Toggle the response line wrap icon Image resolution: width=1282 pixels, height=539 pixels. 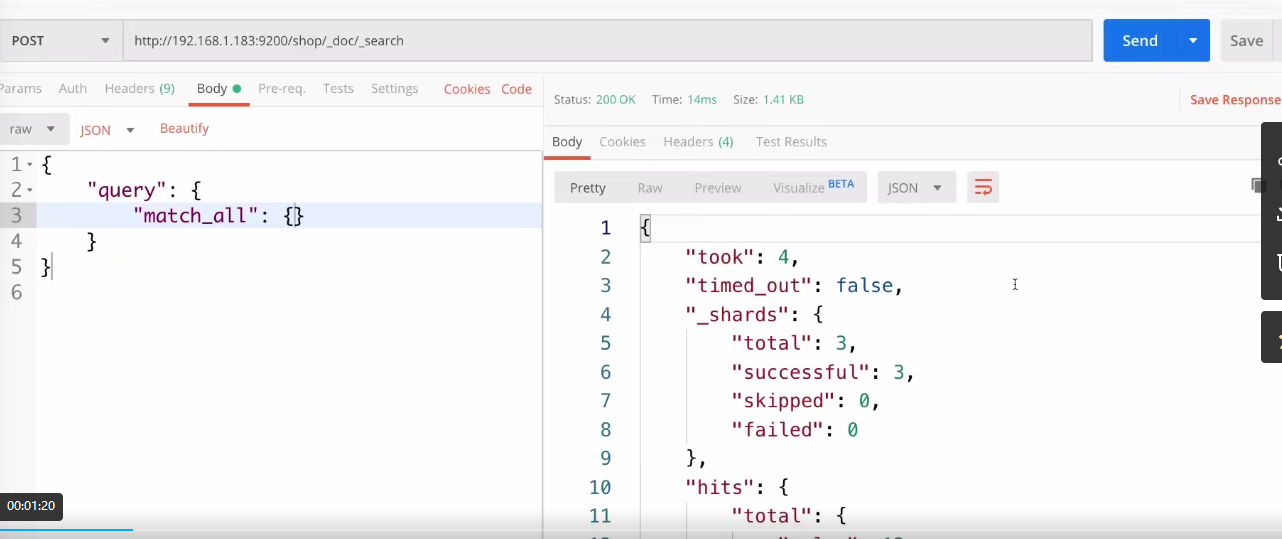coord(983,188)
